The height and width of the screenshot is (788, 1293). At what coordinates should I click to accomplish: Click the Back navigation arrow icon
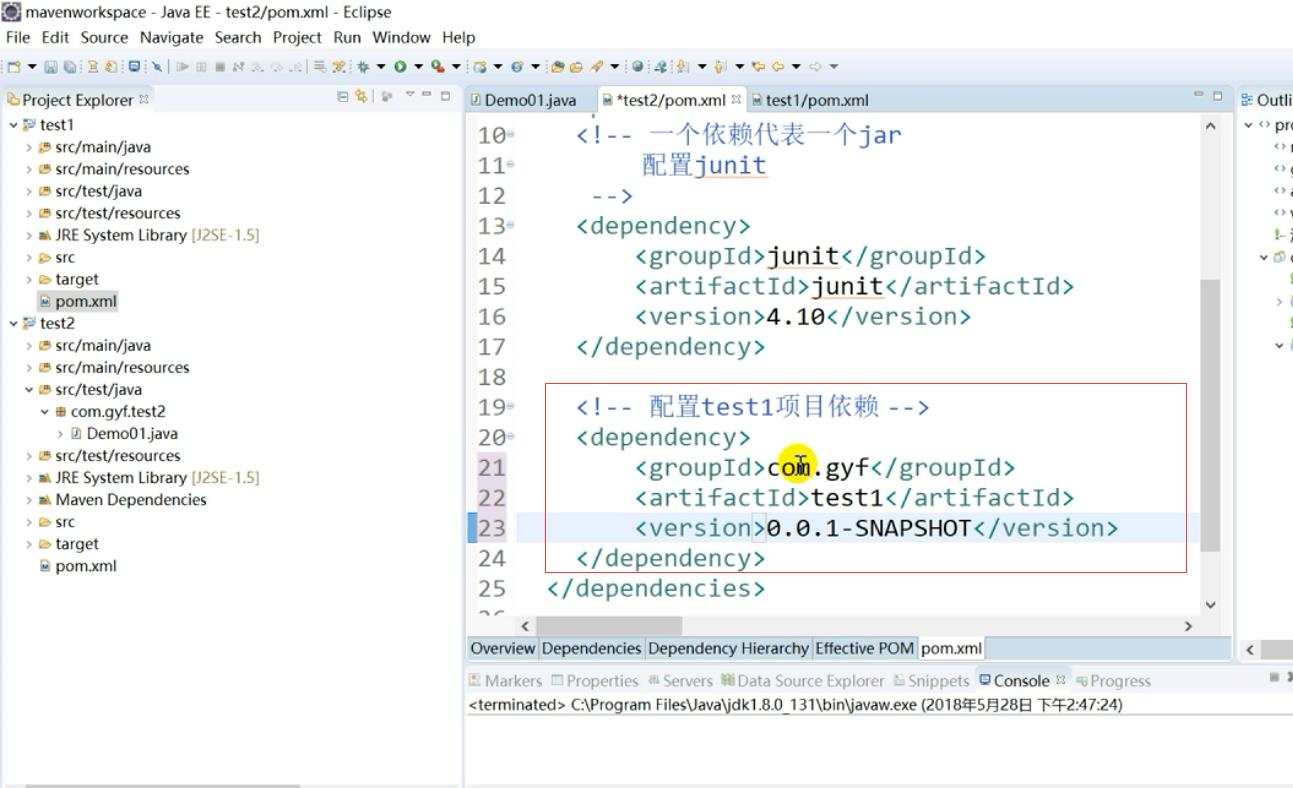pos(777,67)
